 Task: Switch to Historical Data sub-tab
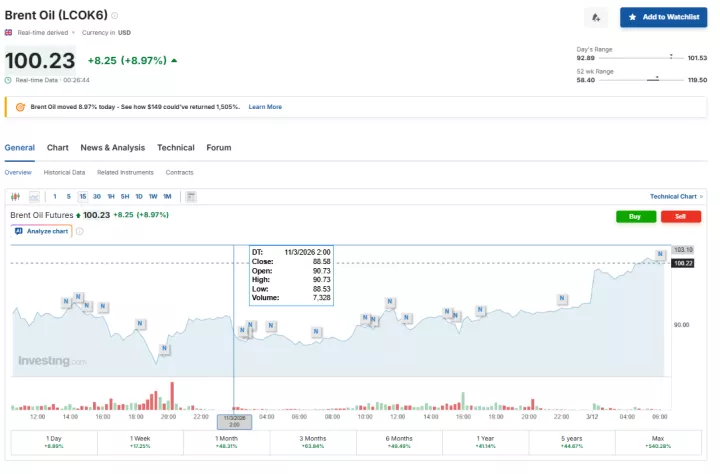[64, 172]
